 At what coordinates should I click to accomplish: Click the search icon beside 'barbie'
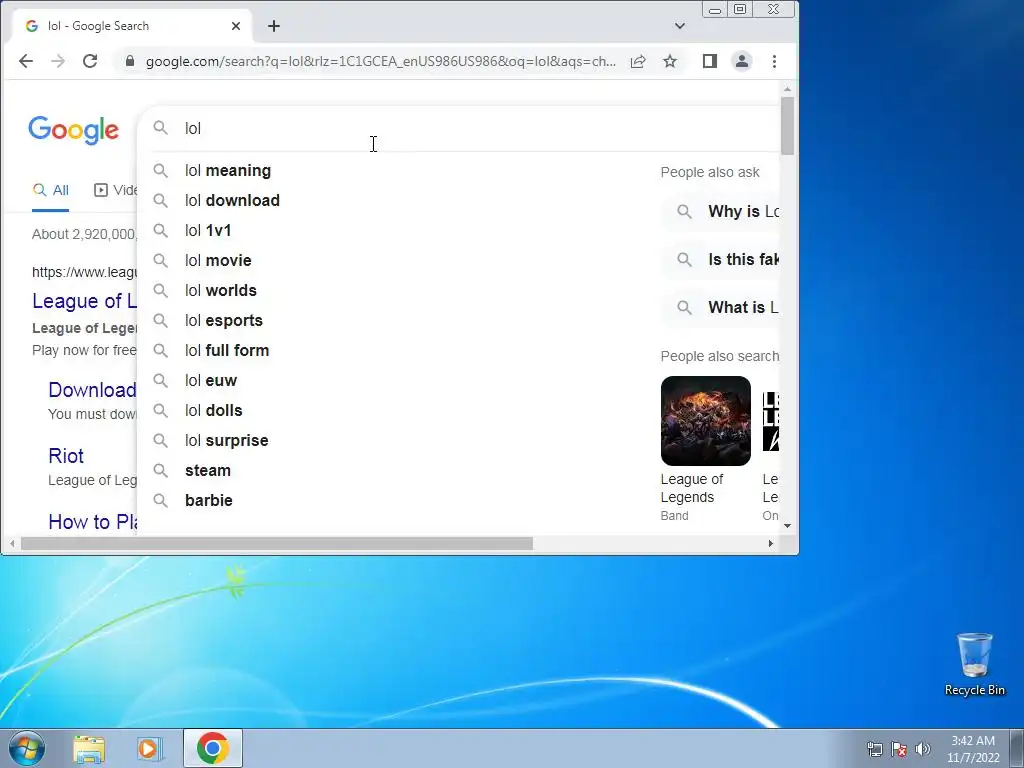point(161,501)
